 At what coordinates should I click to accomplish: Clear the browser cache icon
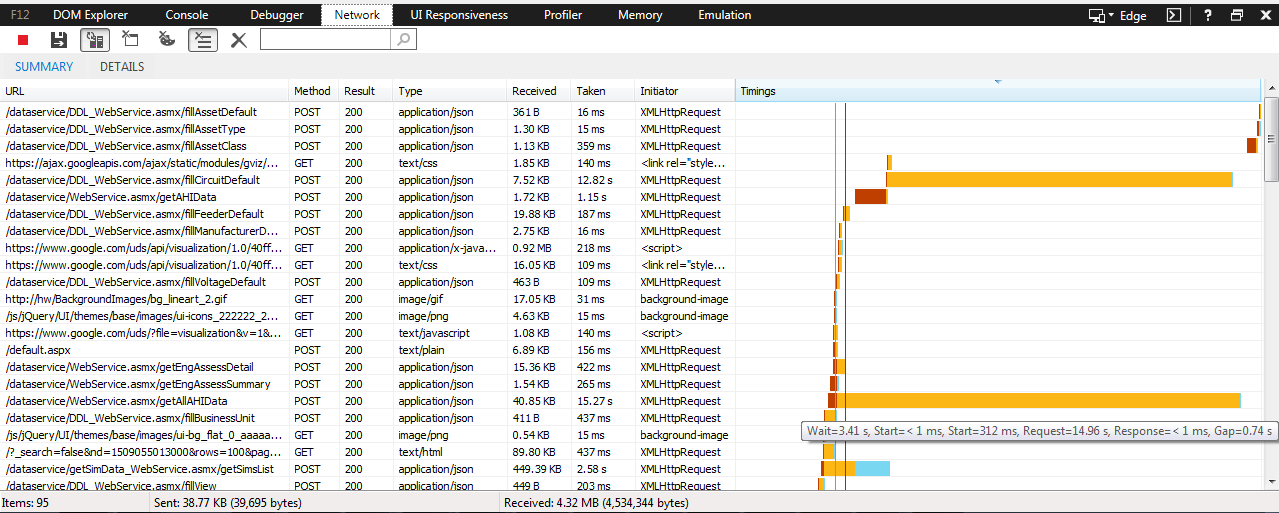pos(131,40)
